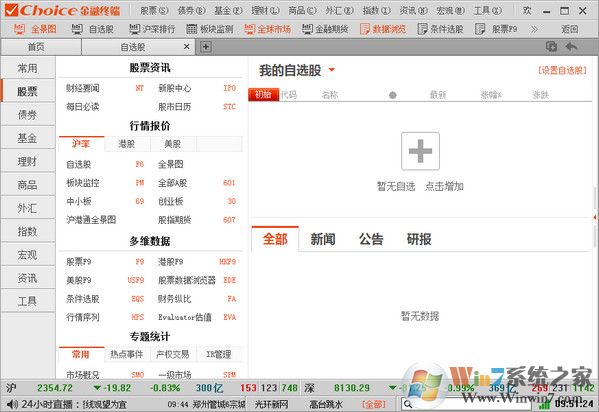Open 沪深排行 in the toolbar

(152, 29)
